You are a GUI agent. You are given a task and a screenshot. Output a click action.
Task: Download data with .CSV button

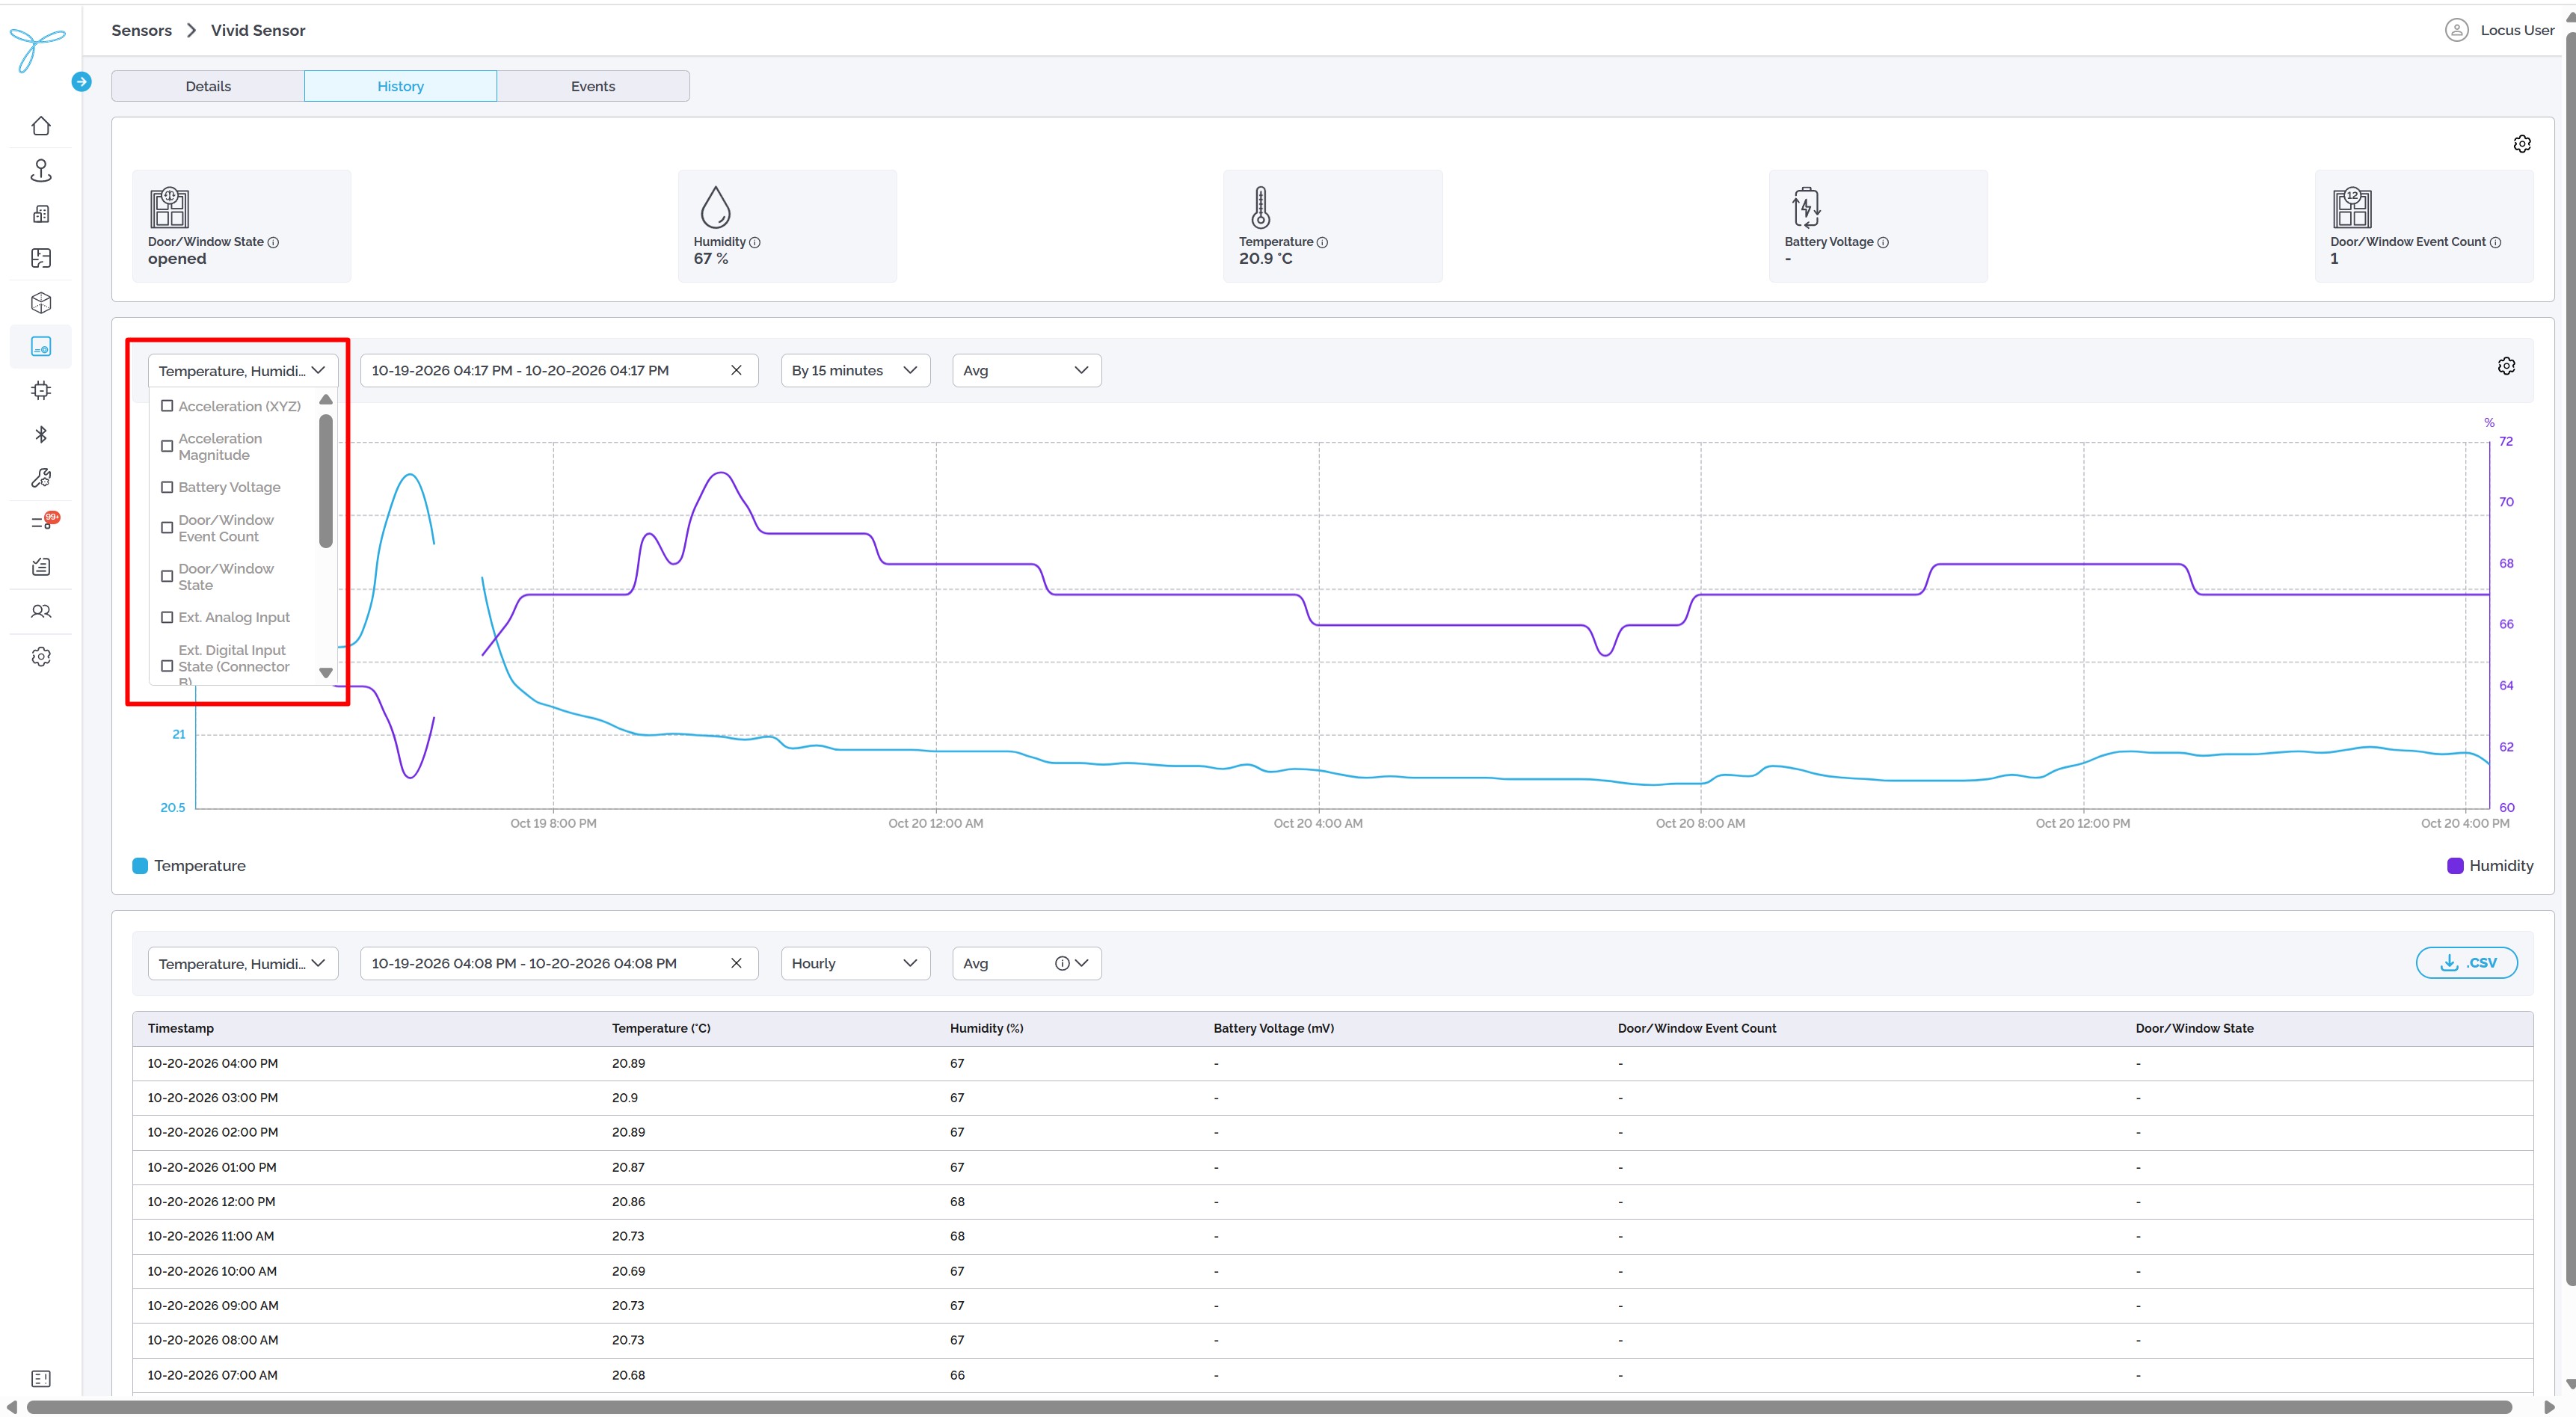point(2466,962)
